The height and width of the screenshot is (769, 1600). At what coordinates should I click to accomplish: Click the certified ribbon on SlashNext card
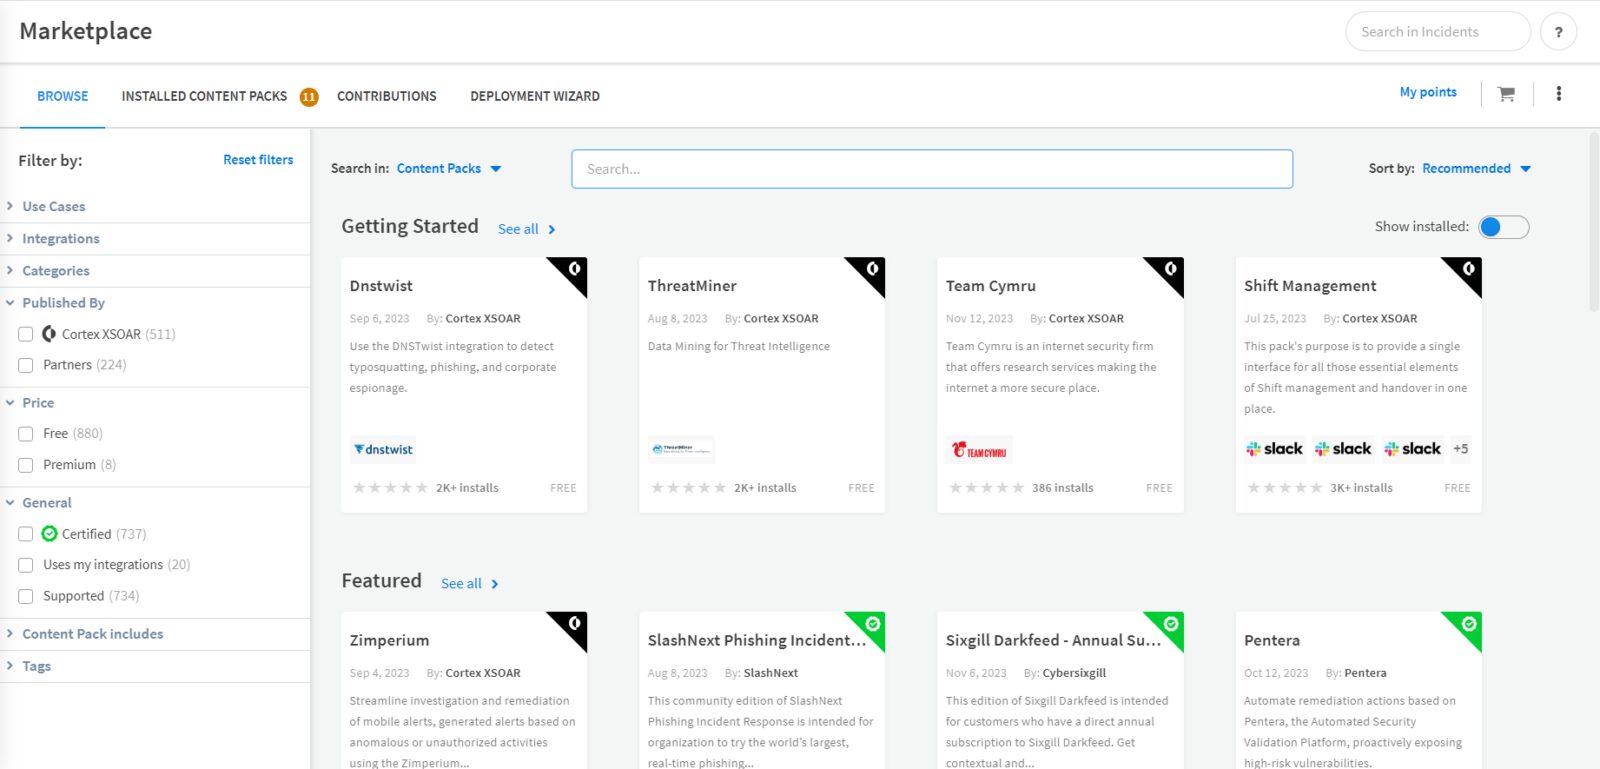(871, 625)
